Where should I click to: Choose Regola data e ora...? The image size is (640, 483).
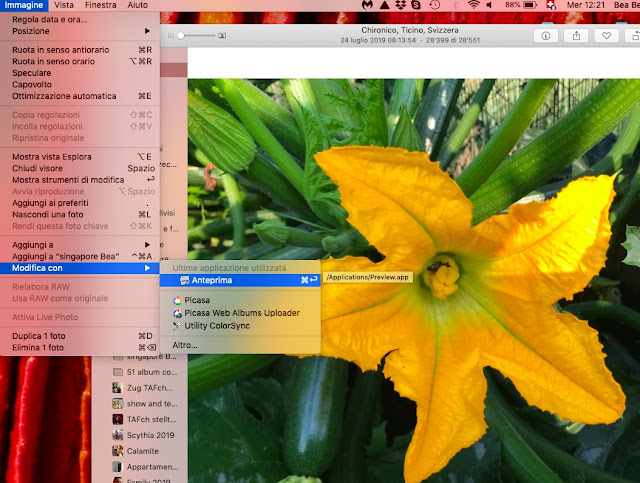(x=80, y=20)
